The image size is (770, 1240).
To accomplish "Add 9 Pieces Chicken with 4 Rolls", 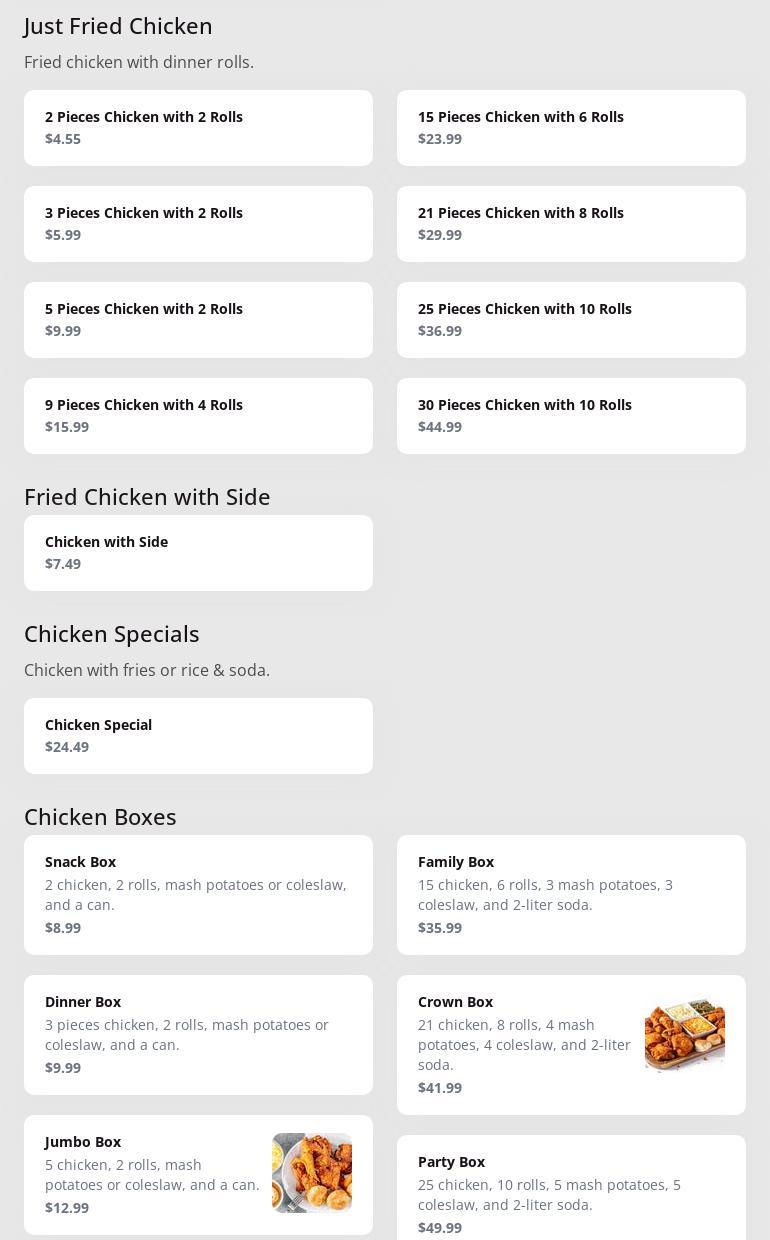I will (x=198, y=416).
